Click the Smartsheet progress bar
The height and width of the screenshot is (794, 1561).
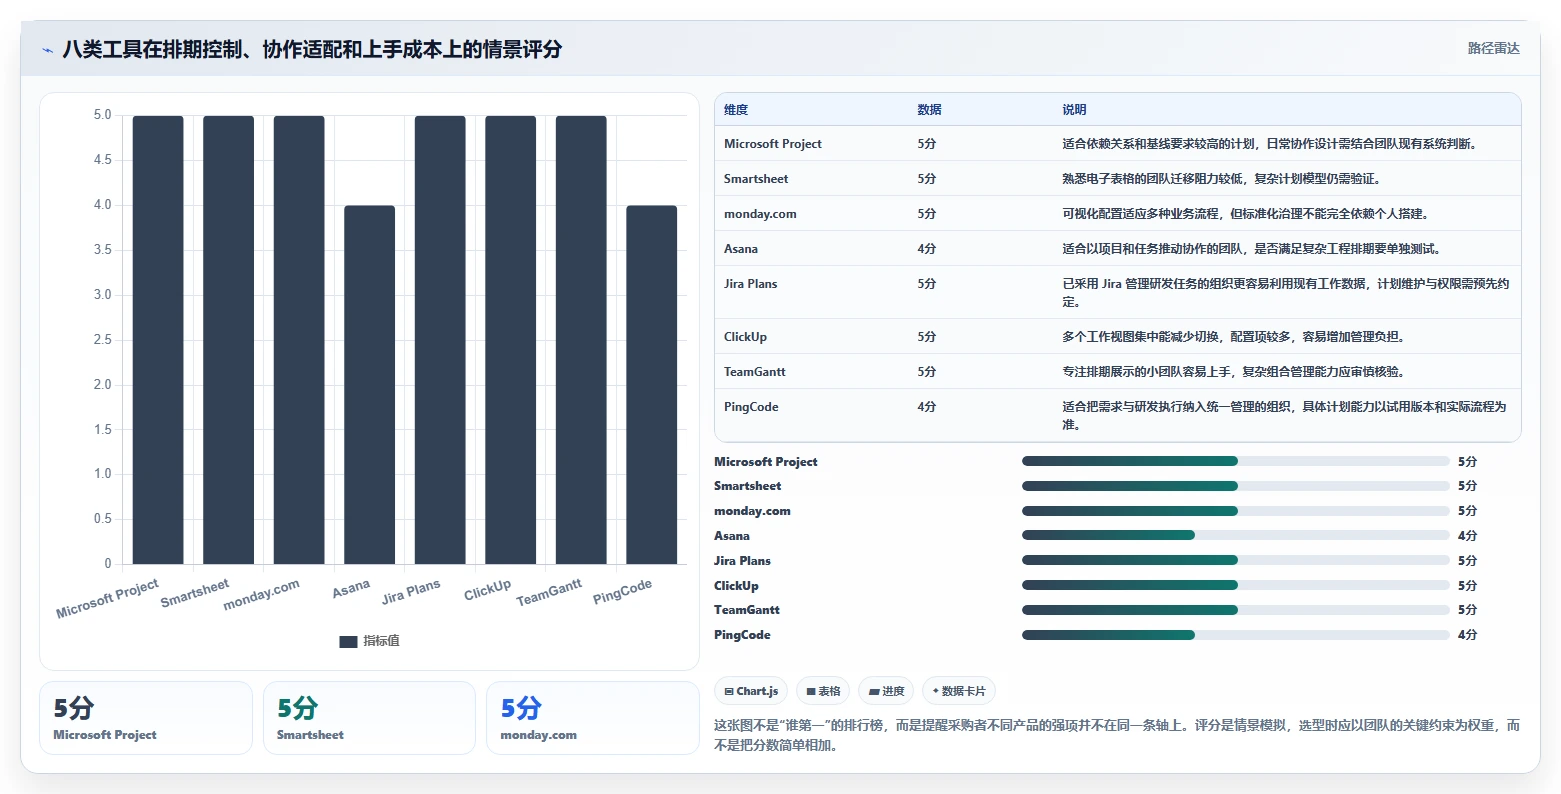(x=1235, y=486)
